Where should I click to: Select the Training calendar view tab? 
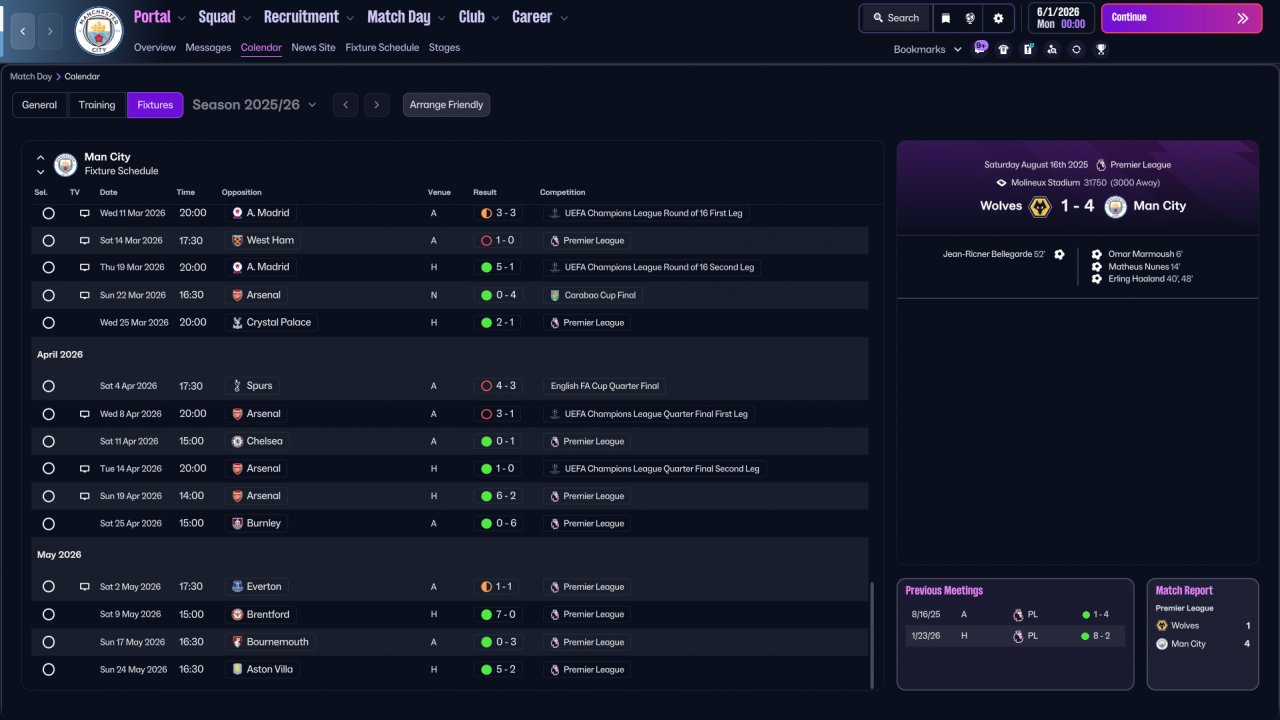pos(97,105)
